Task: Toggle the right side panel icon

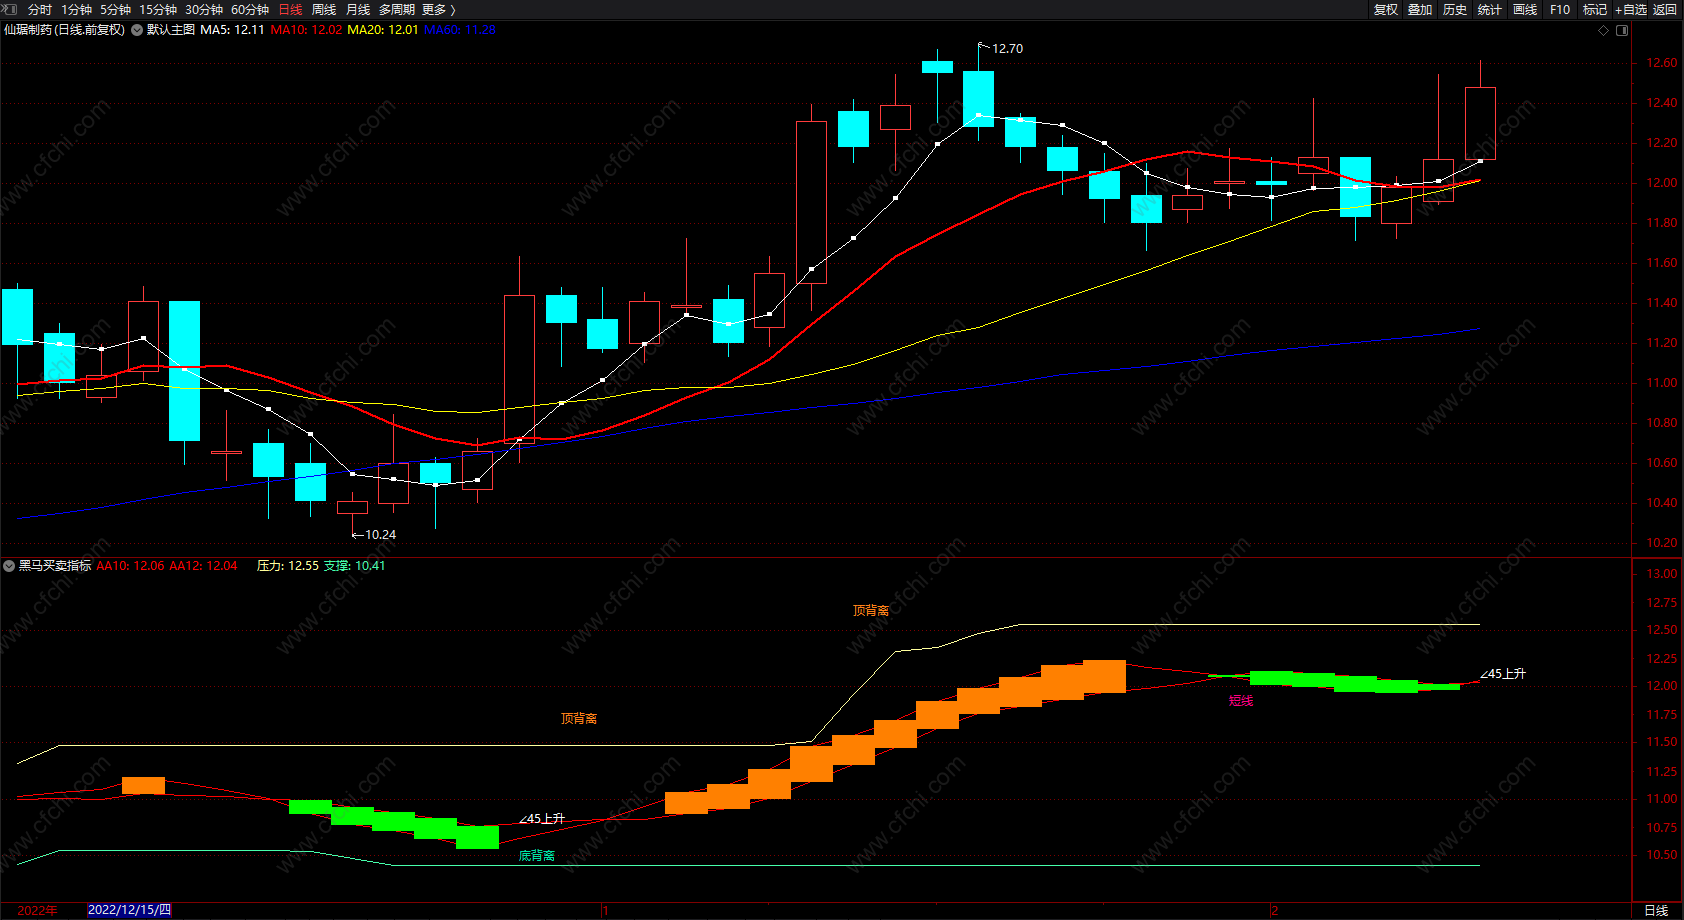Action: [1622, 30]
